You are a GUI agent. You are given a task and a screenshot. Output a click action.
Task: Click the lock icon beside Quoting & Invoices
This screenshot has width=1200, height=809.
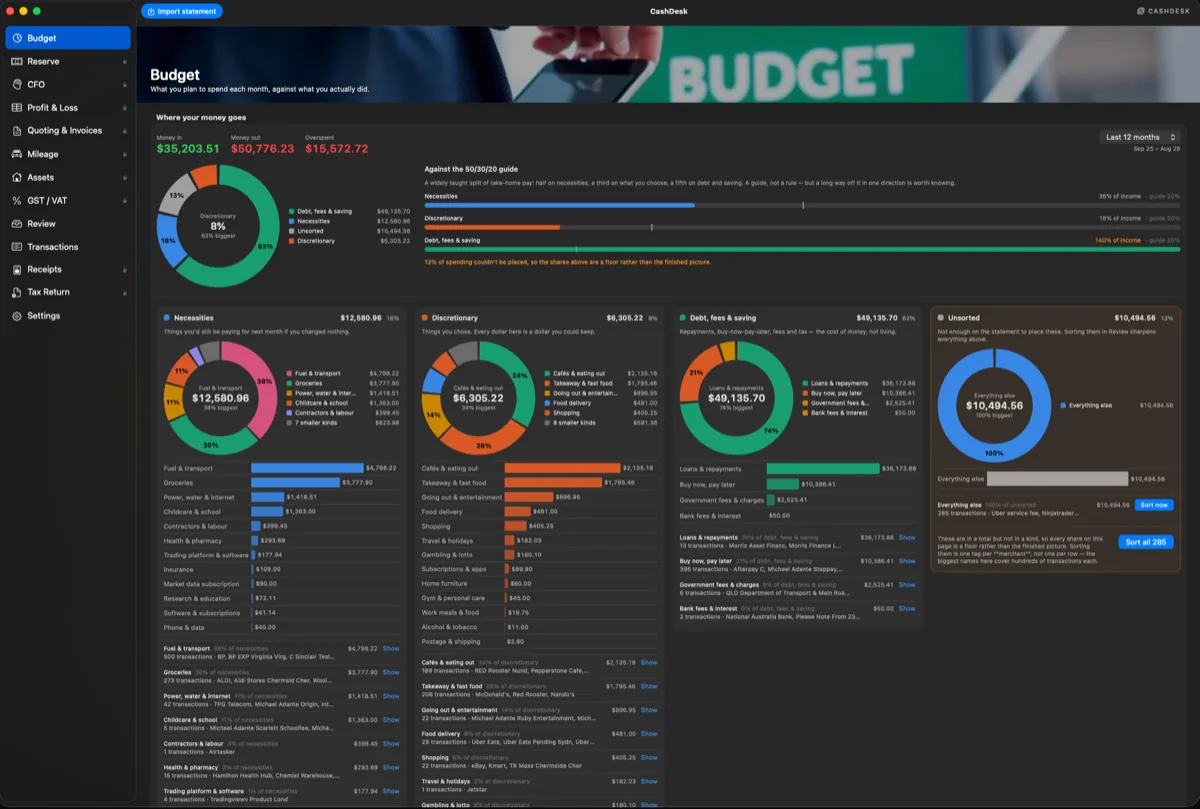pyautogui.click(x=124, y=131)
